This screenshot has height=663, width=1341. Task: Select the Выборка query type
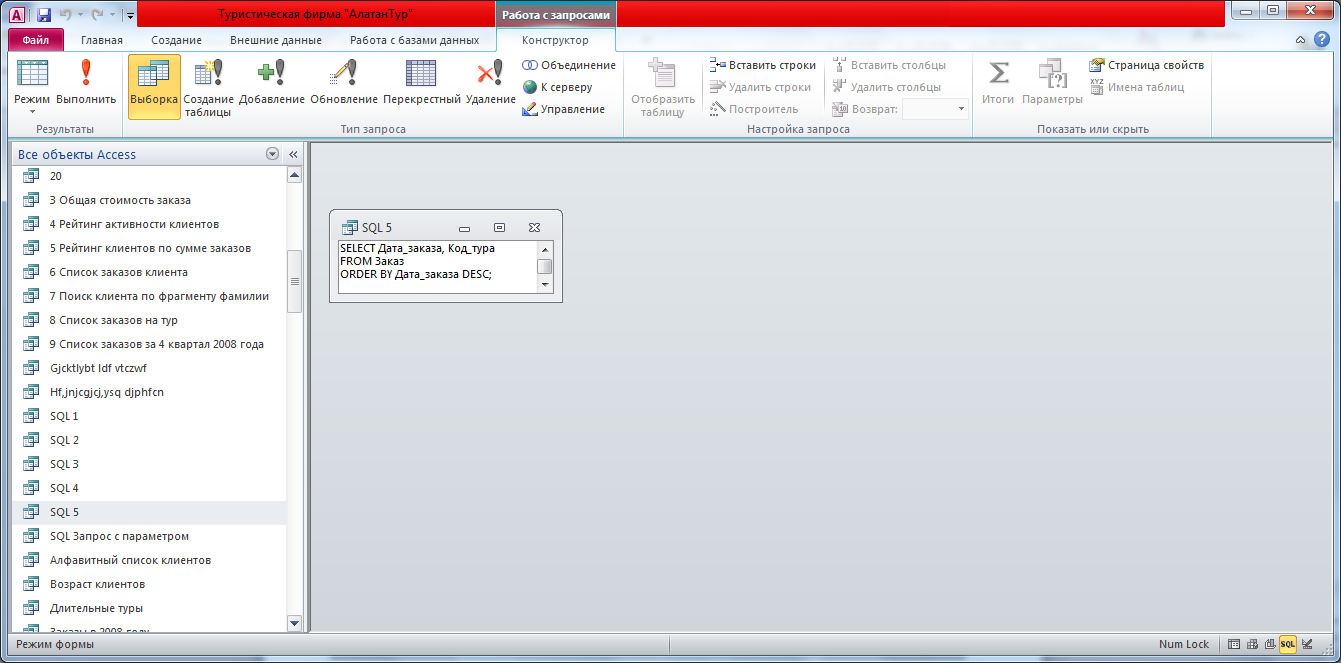154,85
